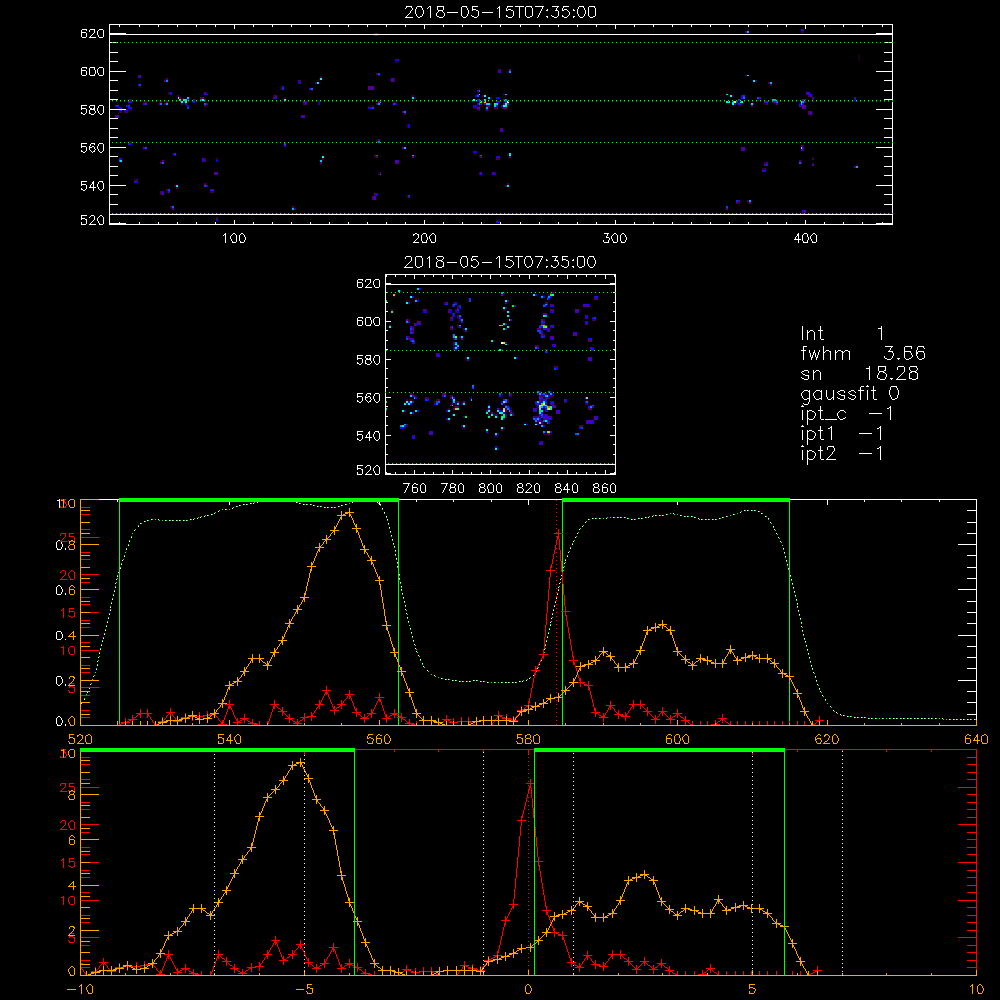This screenshot has height=1000, width=1000.
Task: Click x-axis label 600 on the third plot
Action: [677, 739]
